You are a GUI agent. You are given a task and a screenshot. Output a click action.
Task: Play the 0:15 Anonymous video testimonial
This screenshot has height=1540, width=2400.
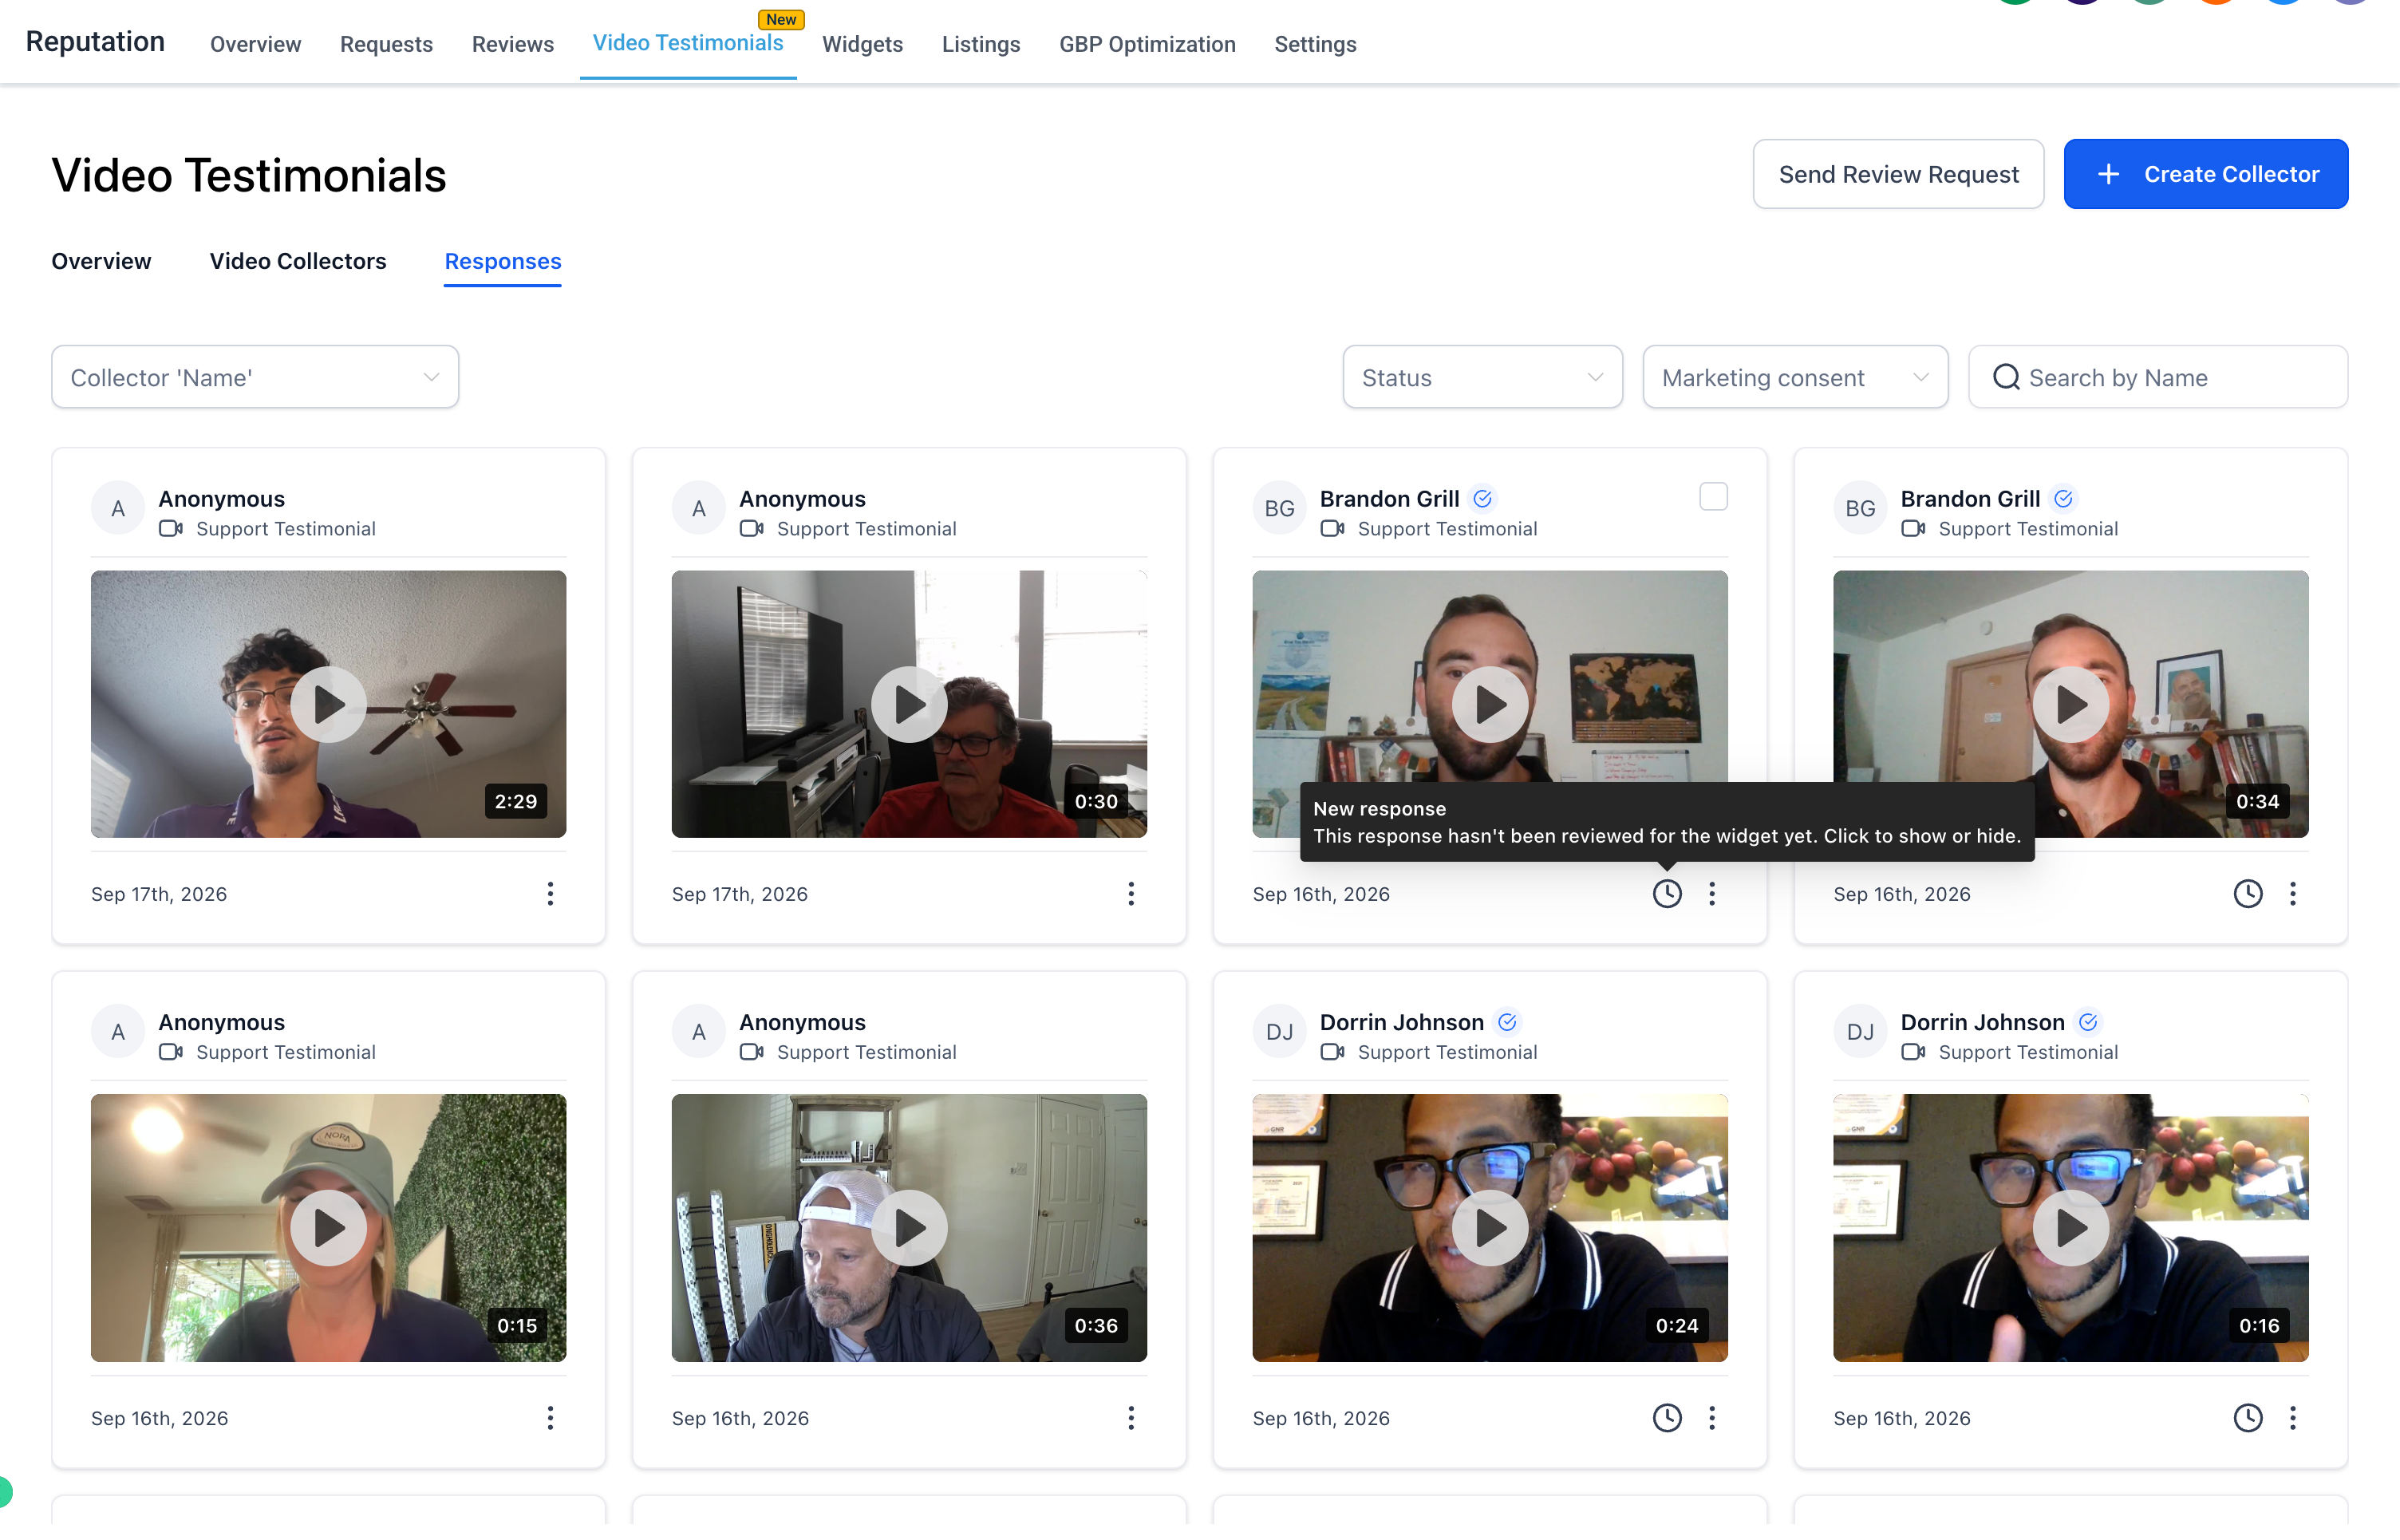tap(328, 1228)
